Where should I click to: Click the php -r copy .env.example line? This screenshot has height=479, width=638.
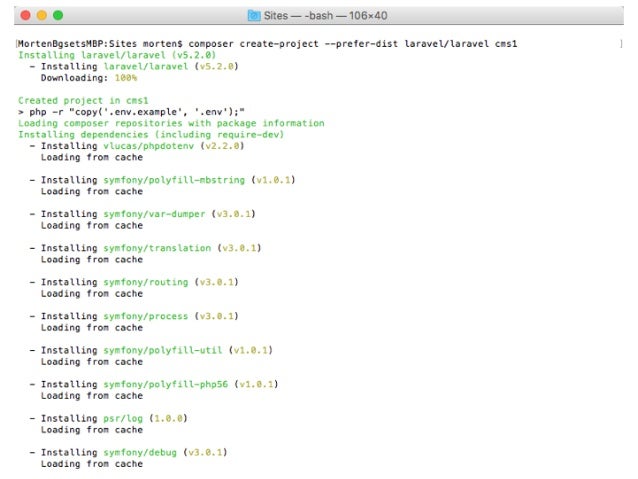[131, 112]
